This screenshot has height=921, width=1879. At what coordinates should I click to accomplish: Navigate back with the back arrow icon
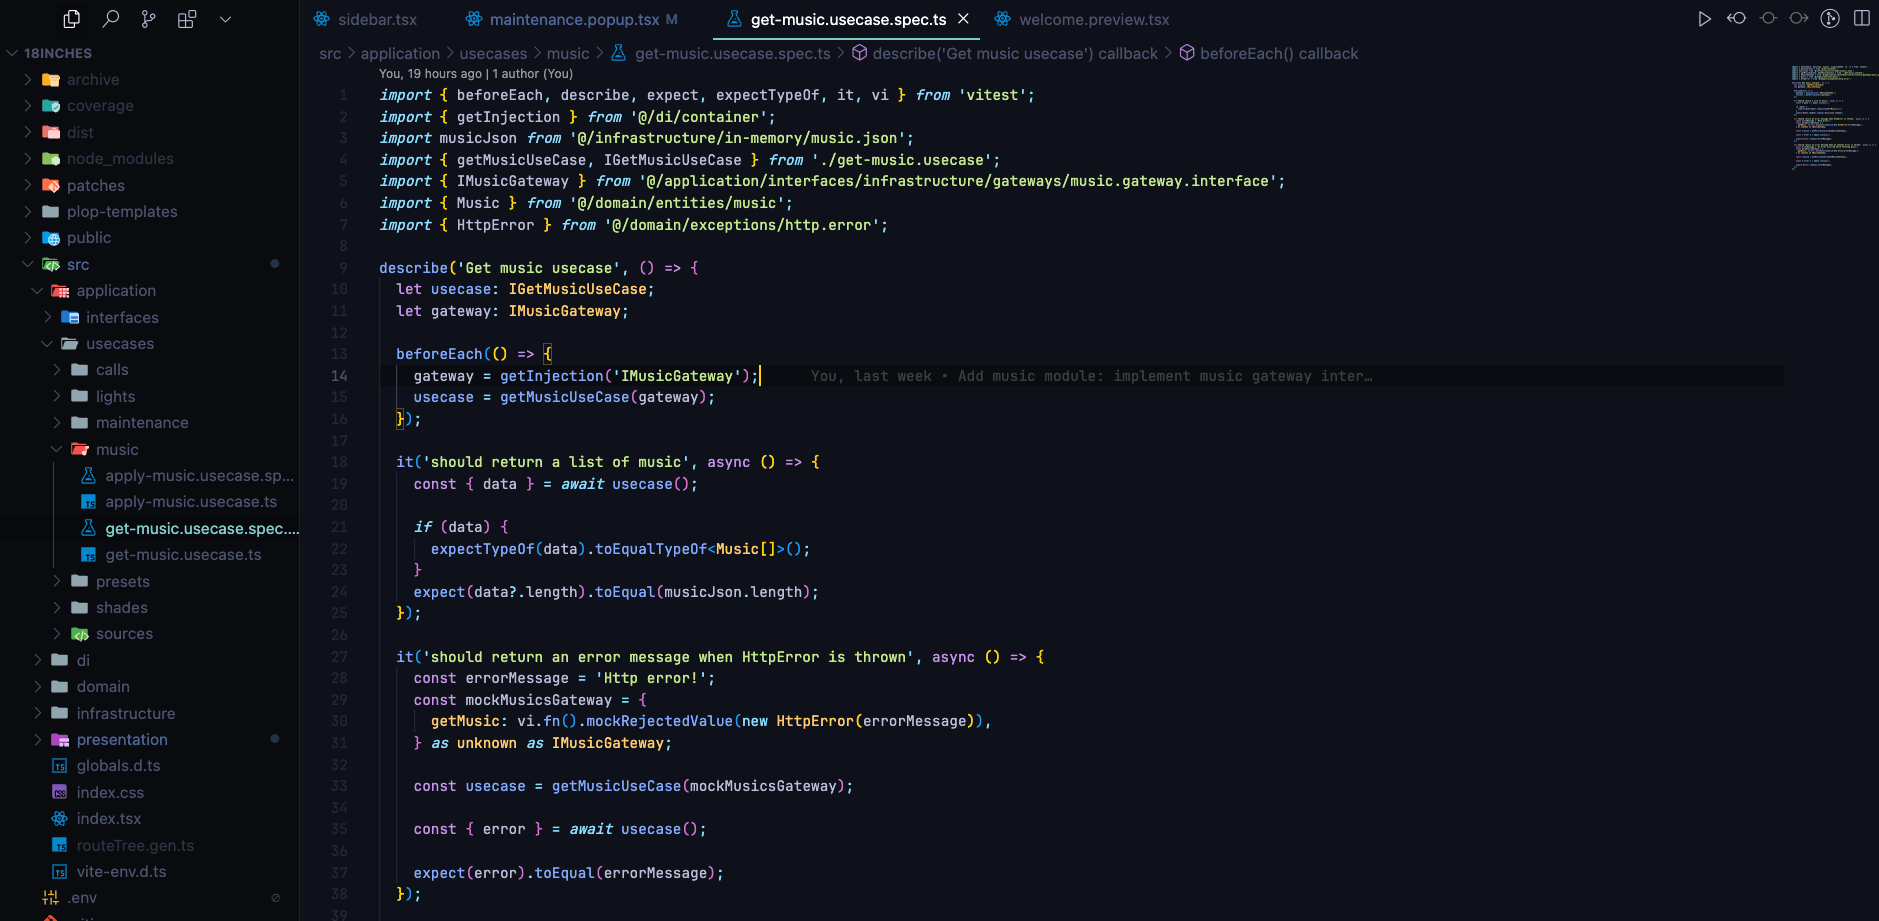pos(1738,18)
